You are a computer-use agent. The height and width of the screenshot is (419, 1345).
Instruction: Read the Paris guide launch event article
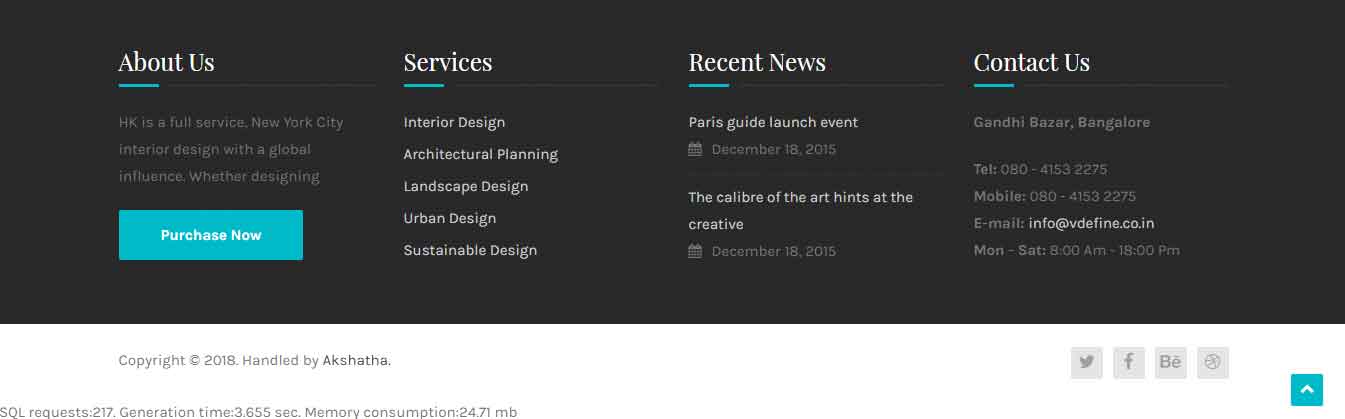coord(773,123)
